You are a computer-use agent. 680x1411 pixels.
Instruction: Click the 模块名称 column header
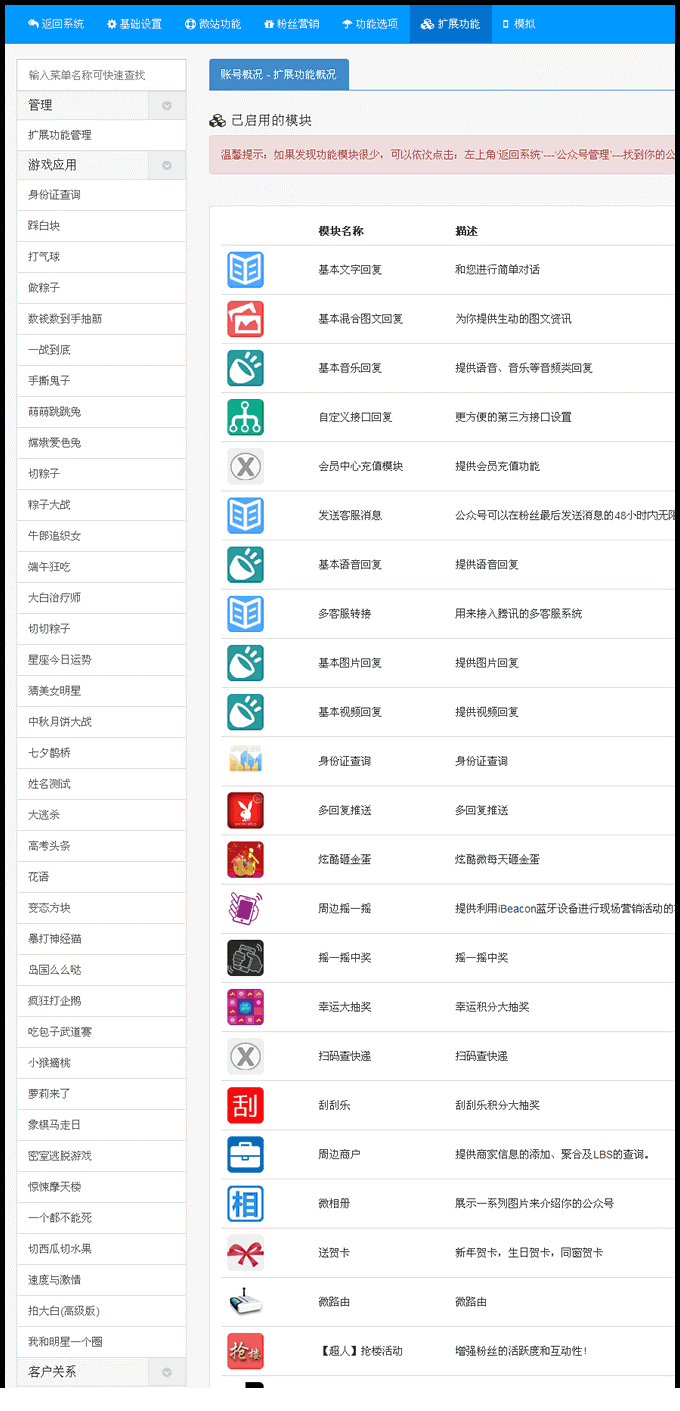(341, 231)
